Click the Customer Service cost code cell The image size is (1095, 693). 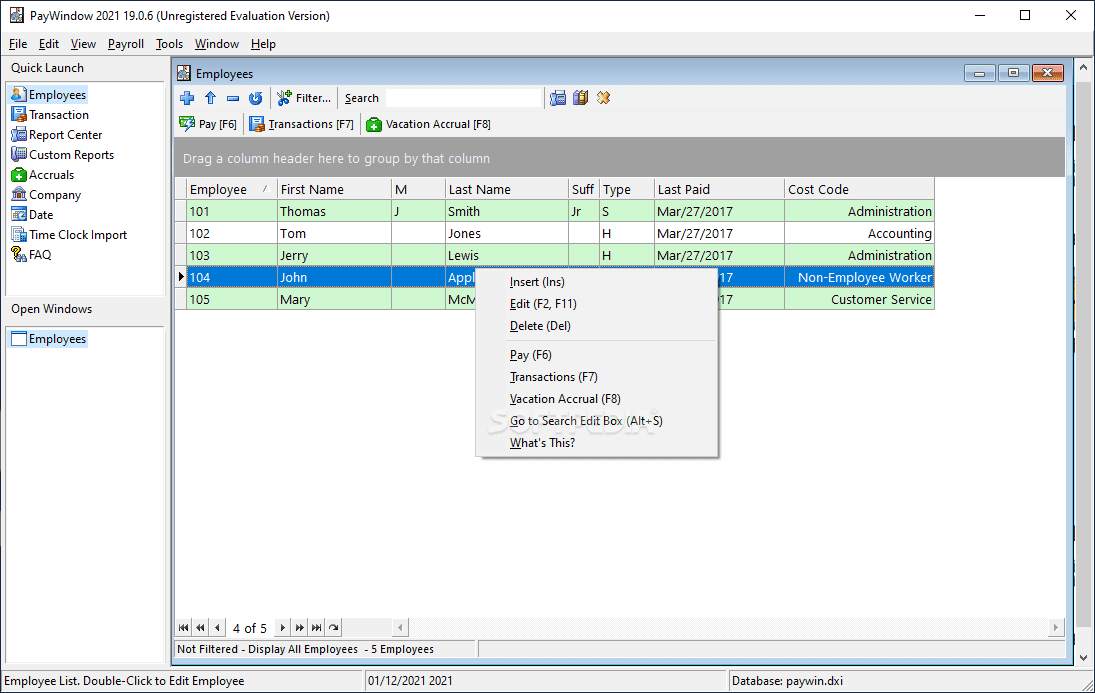point(860,300)
